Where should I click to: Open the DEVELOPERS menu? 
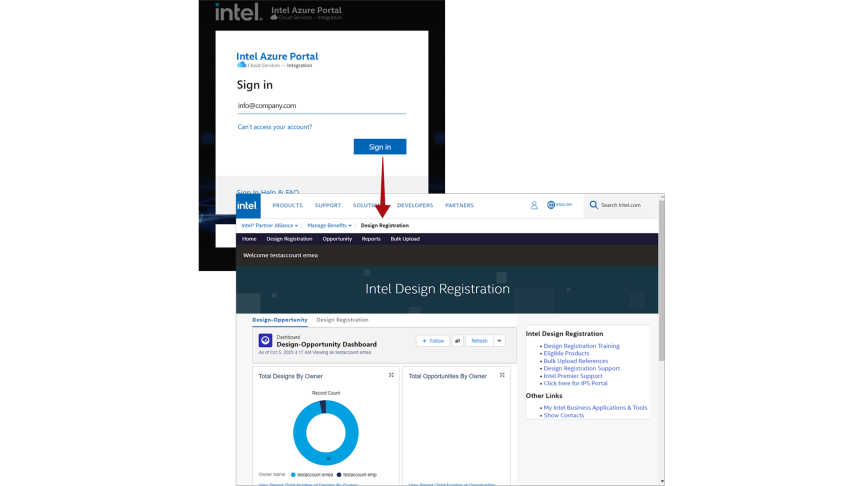[415, 206]
